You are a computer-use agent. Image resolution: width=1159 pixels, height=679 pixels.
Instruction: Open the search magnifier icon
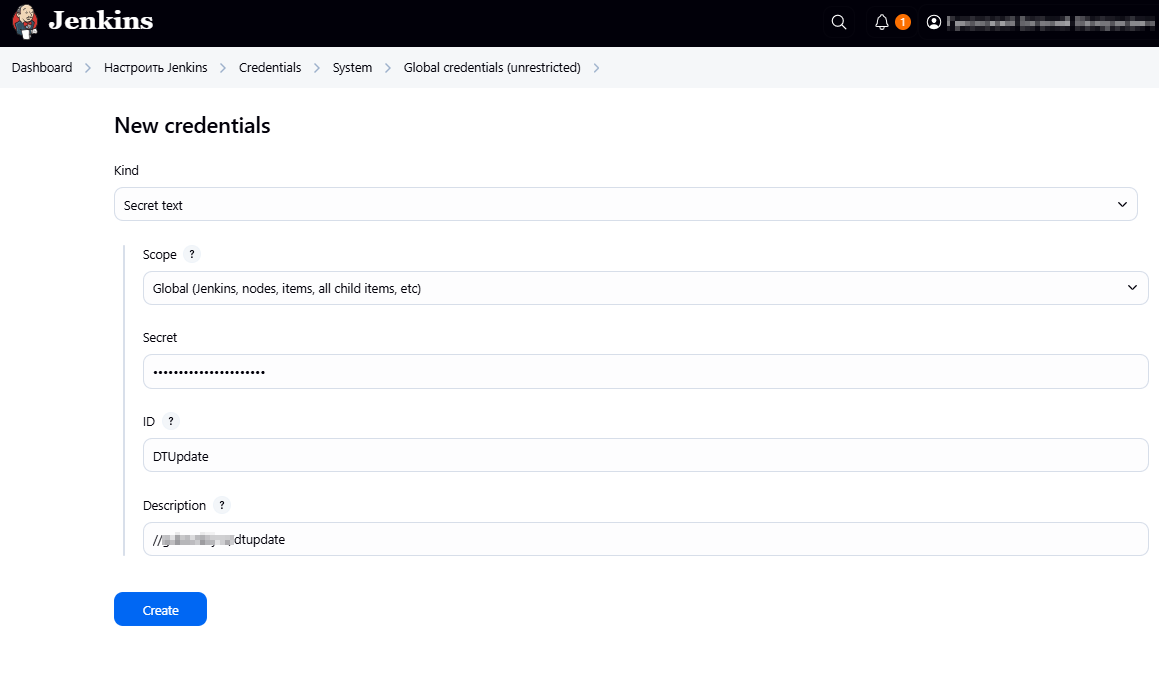point(839,22)
